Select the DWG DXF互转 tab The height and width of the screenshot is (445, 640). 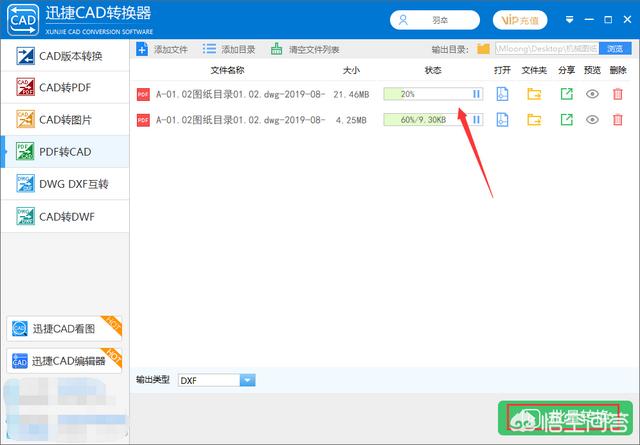[66, 183]
